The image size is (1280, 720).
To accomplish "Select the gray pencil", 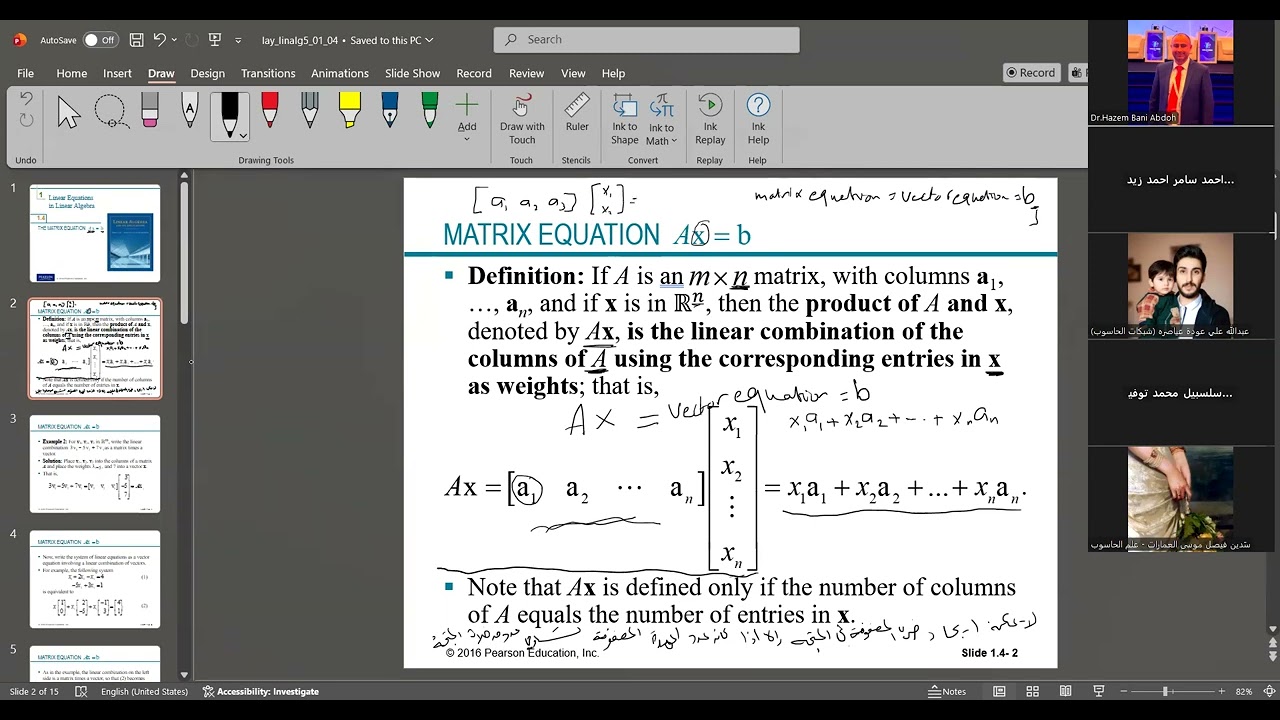I will (x=310, y=111).
